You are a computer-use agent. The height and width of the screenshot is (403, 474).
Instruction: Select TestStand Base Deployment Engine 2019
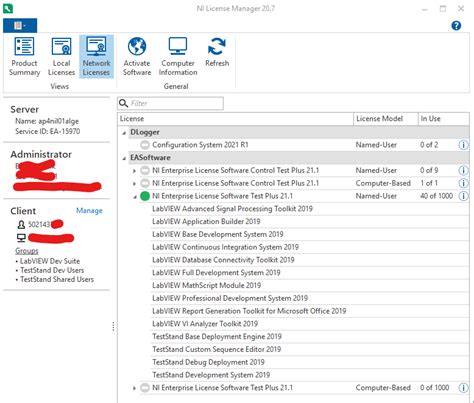pos(217,336)
